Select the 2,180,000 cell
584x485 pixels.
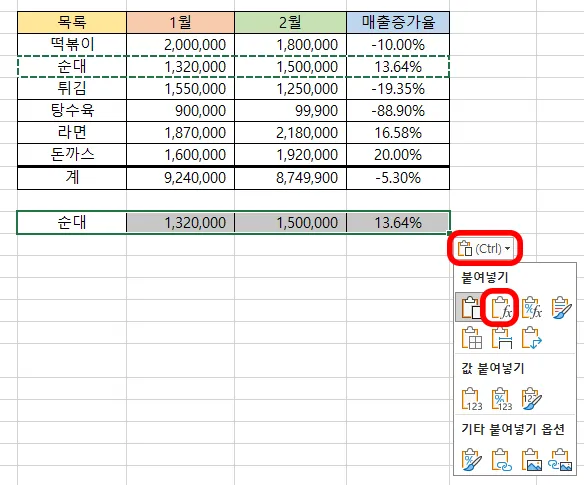tap(291, 133)
